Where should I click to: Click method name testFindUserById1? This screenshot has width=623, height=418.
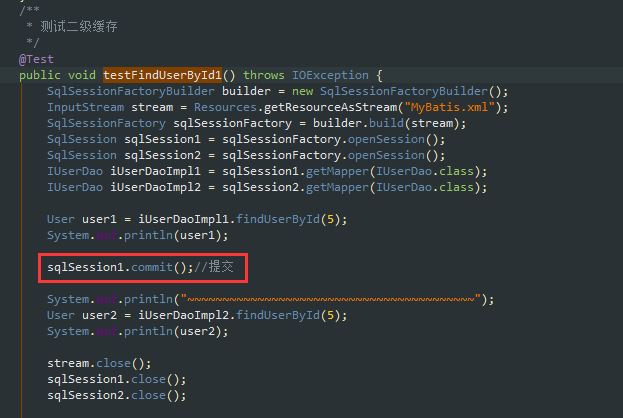click(163, 75)
